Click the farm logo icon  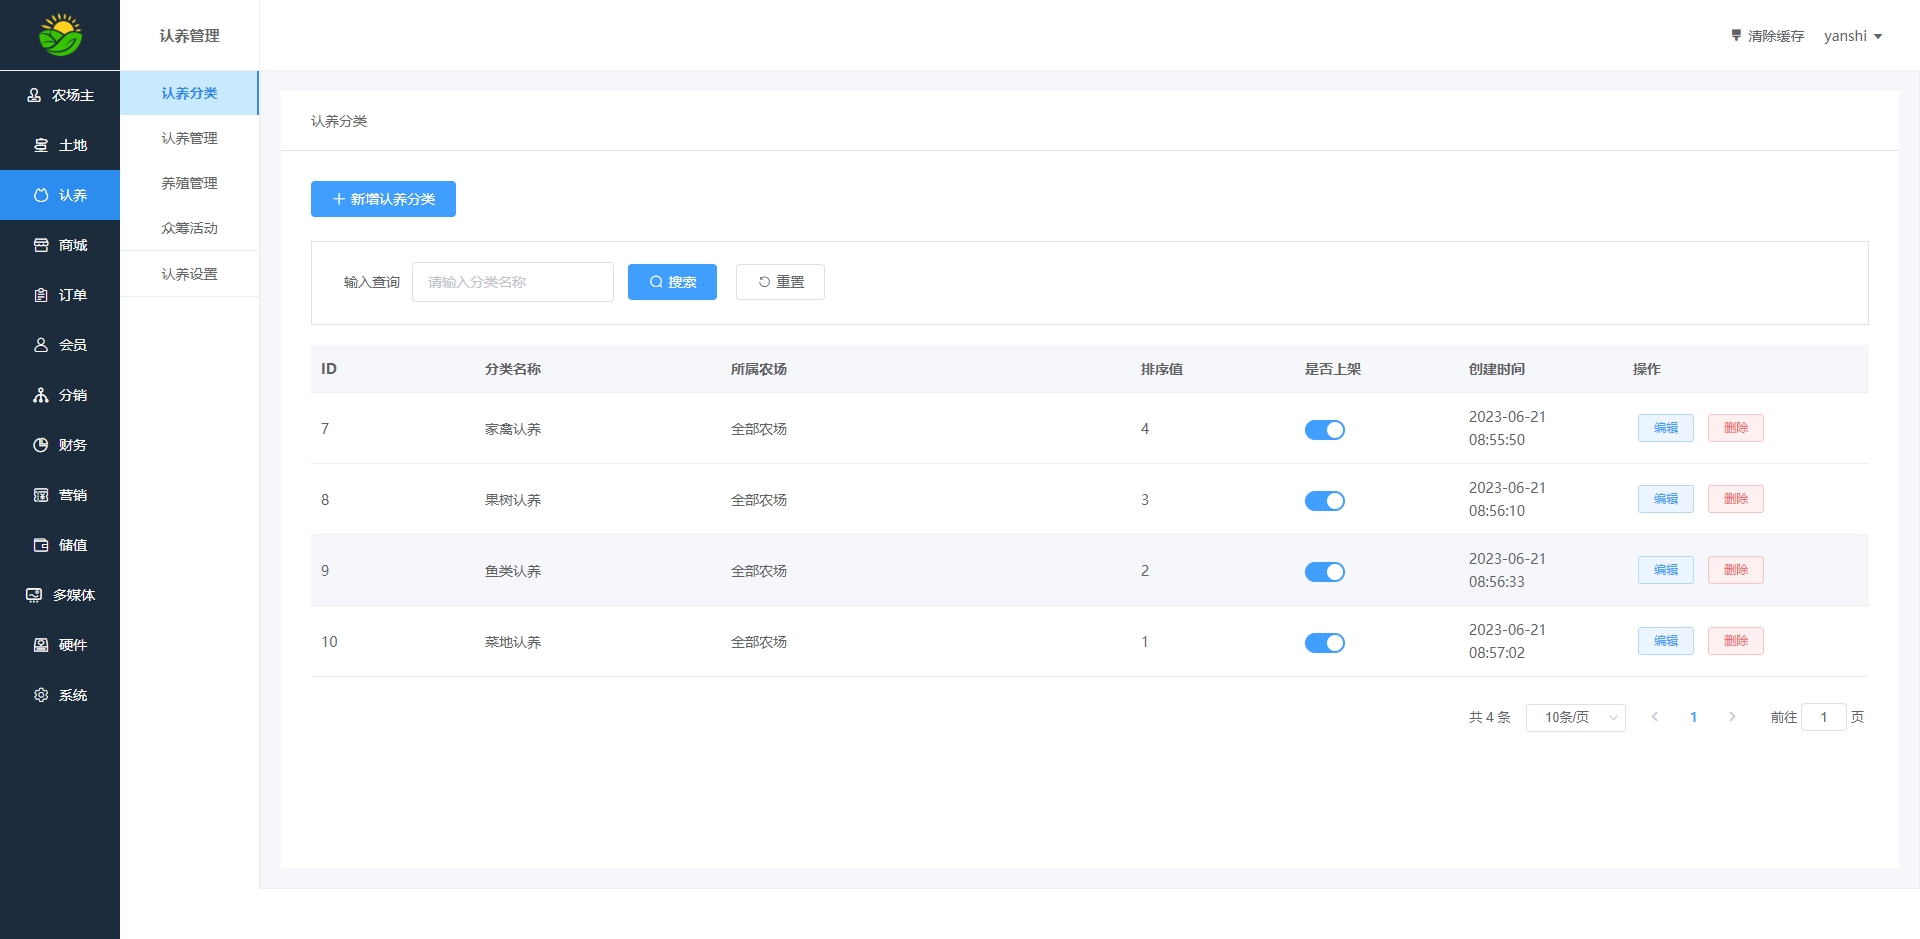pyautogui.click(x=60, y=35)
